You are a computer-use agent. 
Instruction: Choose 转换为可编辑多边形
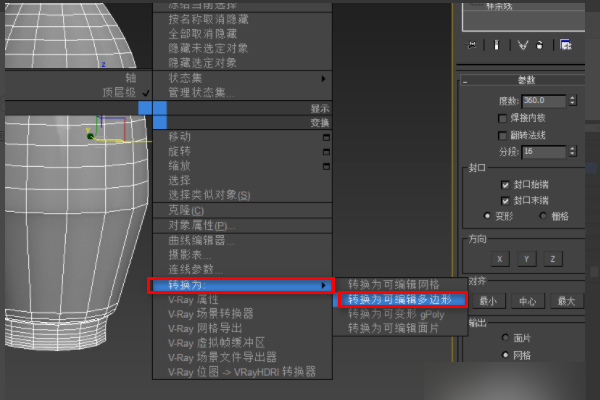click(x=400, y=299)
